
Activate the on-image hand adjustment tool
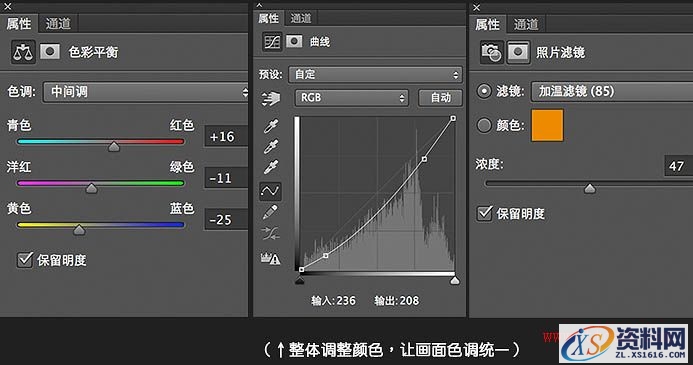point(270,98)
